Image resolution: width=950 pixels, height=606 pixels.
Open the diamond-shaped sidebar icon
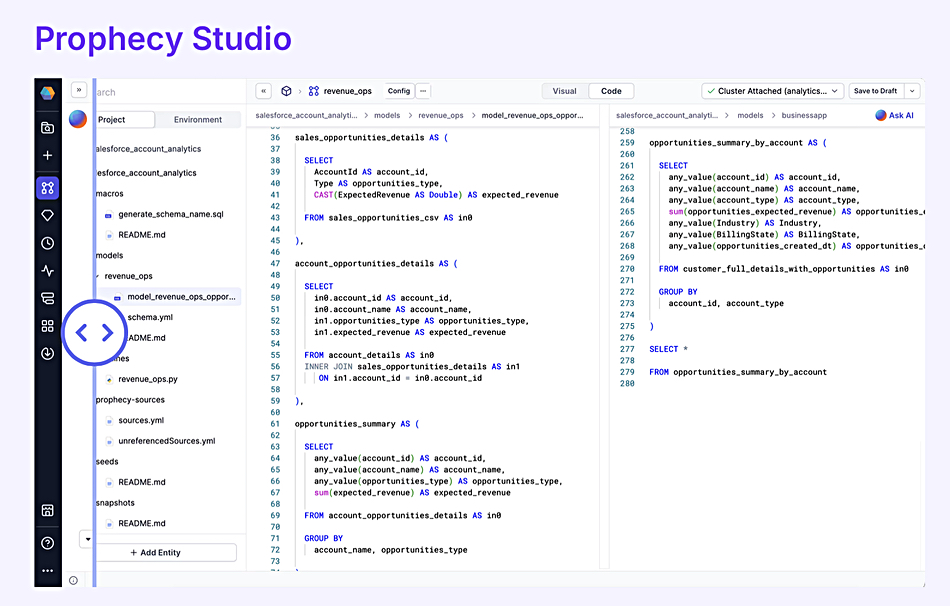(x=47, y=215)
